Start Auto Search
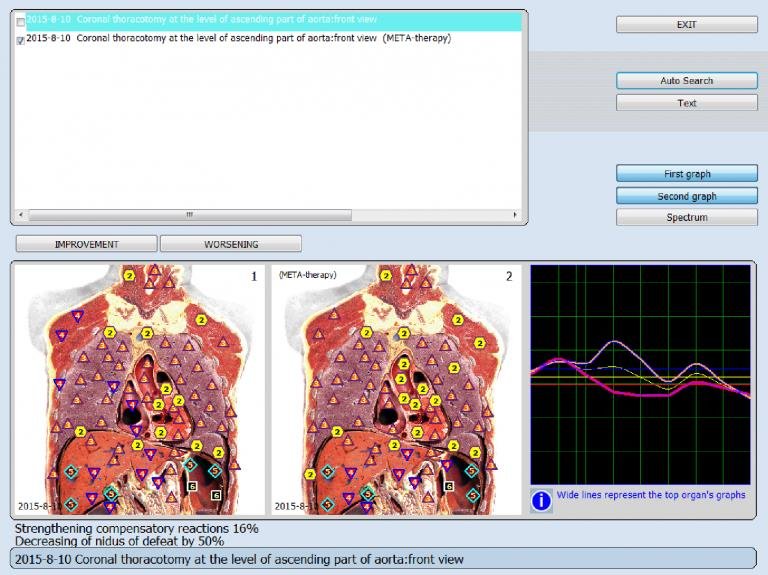Viewport: 768px width, 575px height. coord(686,81)
